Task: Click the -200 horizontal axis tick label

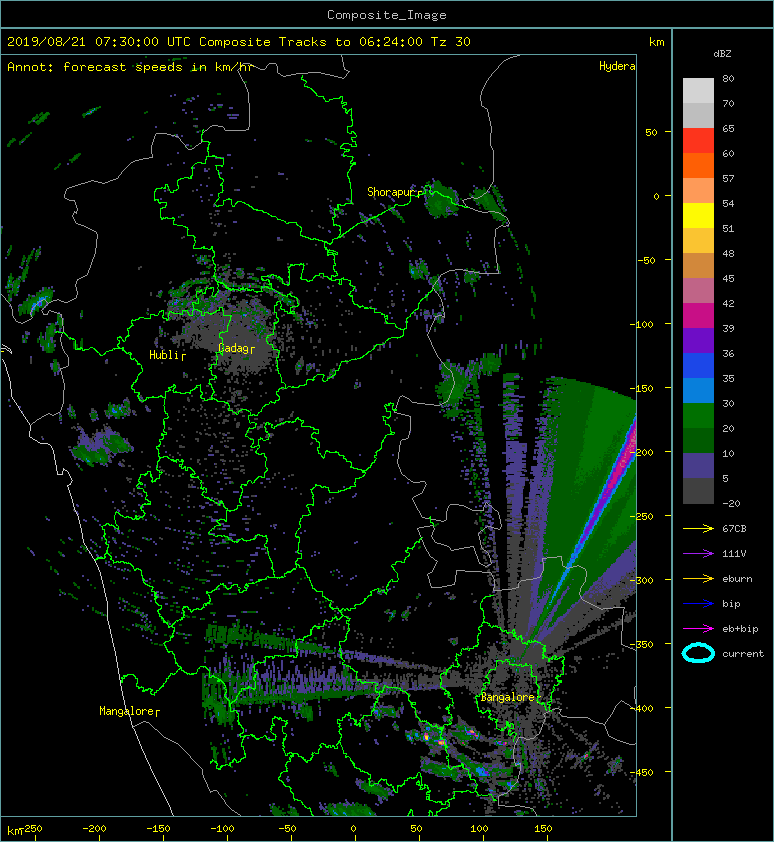Action: [95, 829]
